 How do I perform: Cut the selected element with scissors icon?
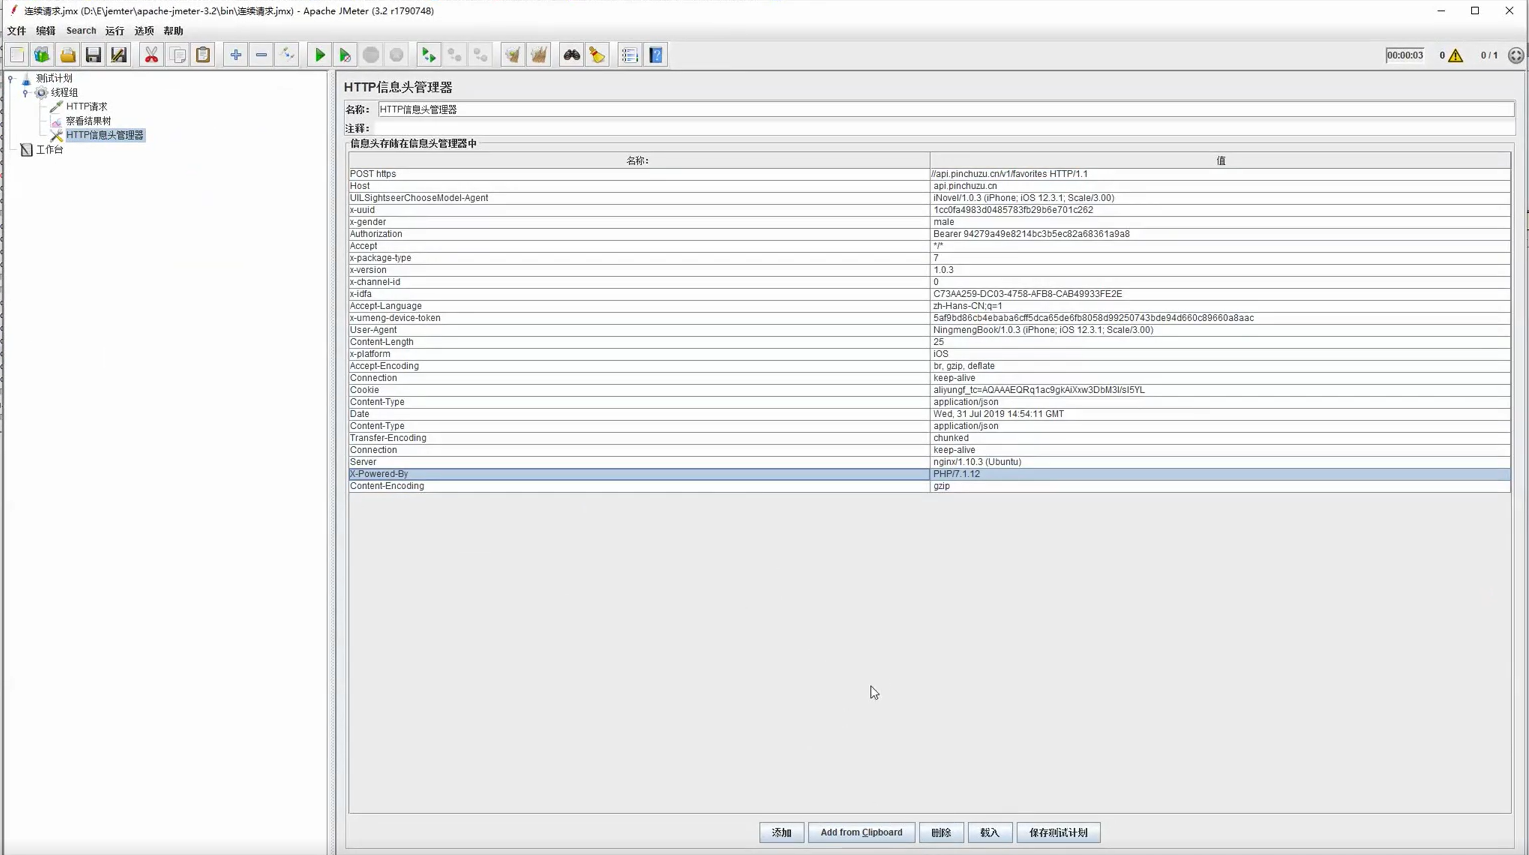(151, 55)
